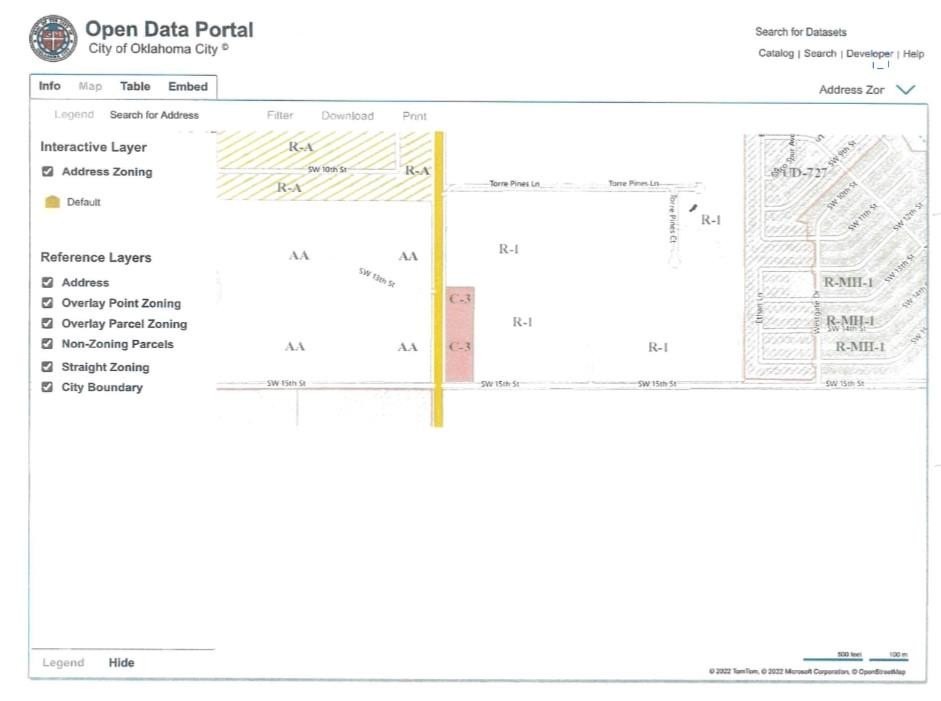Click the Default layer color swatch
Screen dimensions: 941x701
click(53, 202)
